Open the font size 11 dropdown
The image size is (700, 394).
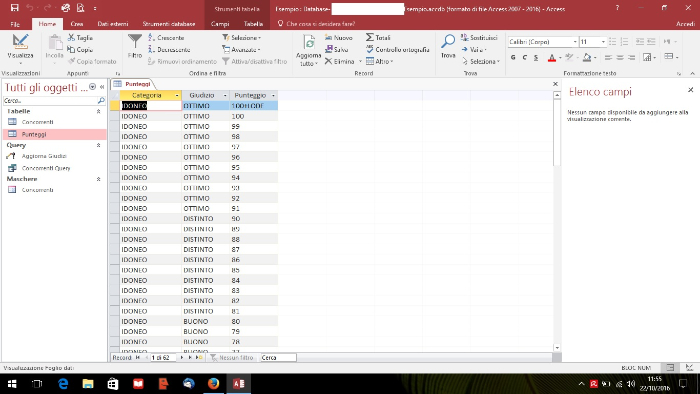[x=603, y=41]
